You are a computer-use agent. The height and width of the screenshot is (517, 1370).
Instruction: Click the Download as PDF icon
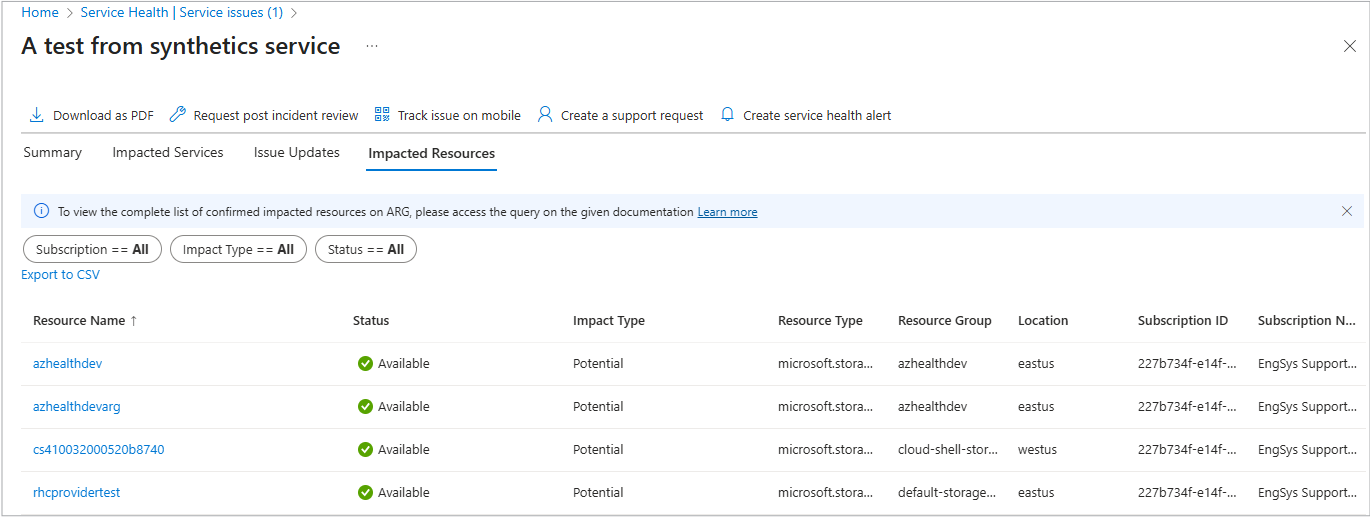point(36,115)
